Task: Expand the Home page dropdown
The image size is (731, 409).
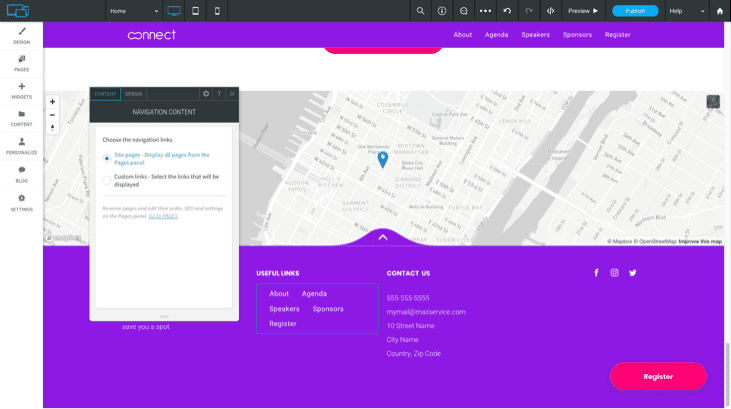Action: point(134,11)
